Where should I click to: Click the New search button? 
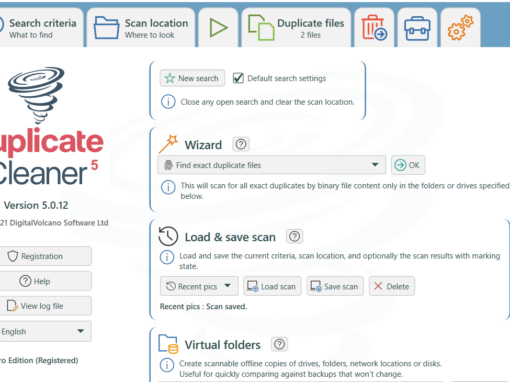(192, 78)
